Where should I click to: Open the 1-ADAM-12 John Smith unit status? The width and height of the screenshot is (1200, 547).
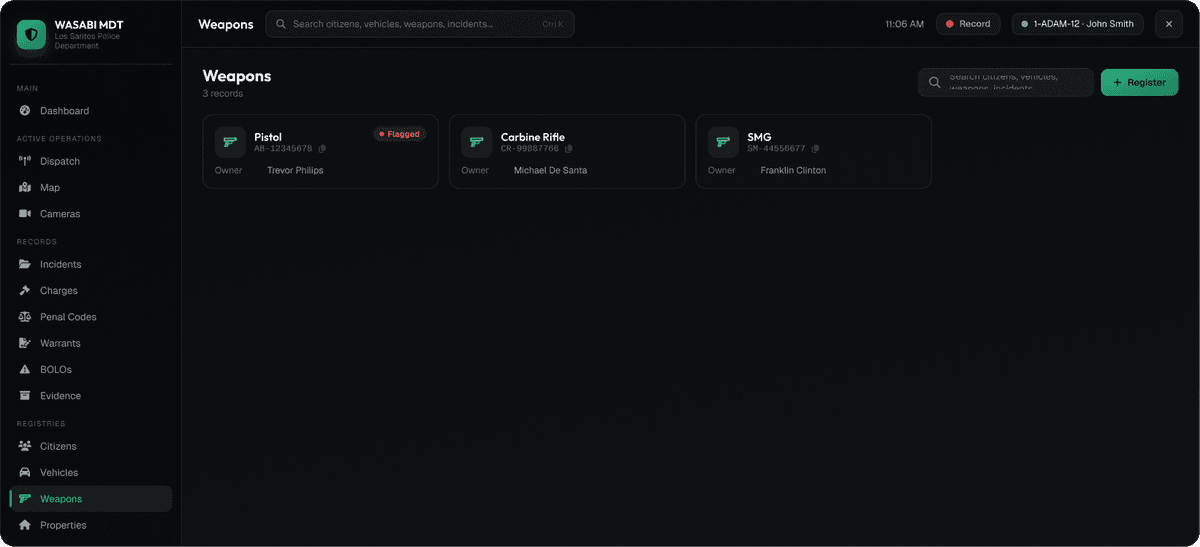click(1079, 24)
